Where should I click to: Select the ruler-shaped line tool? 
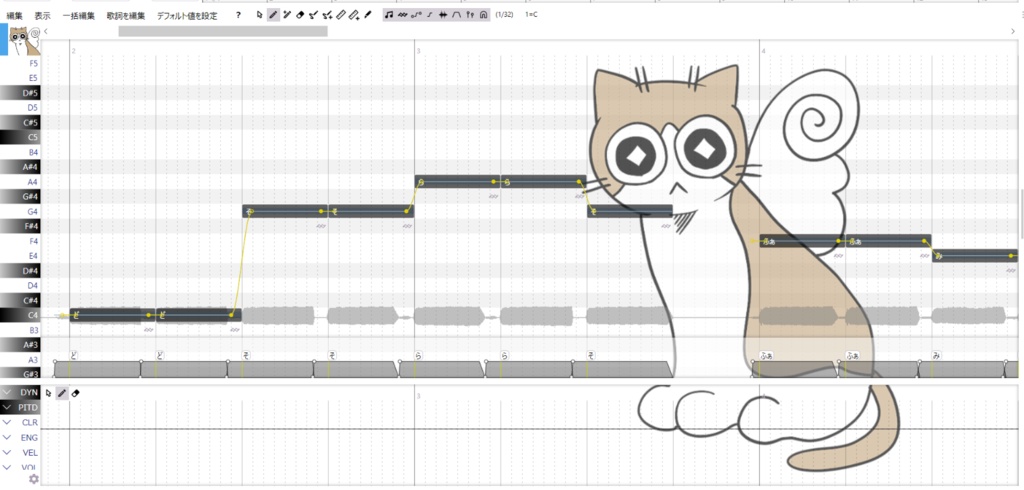click(x=340, y=15)
